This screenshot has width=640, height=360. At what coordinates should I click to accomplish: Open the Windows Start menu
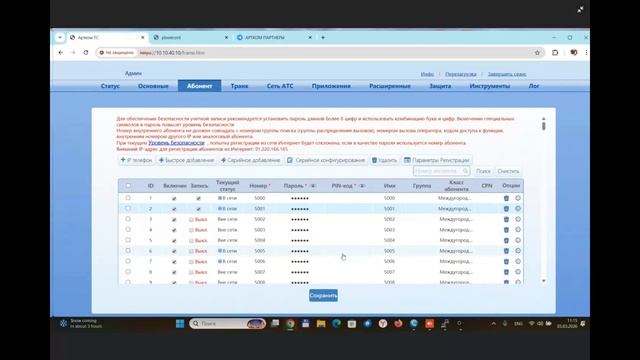180,324
